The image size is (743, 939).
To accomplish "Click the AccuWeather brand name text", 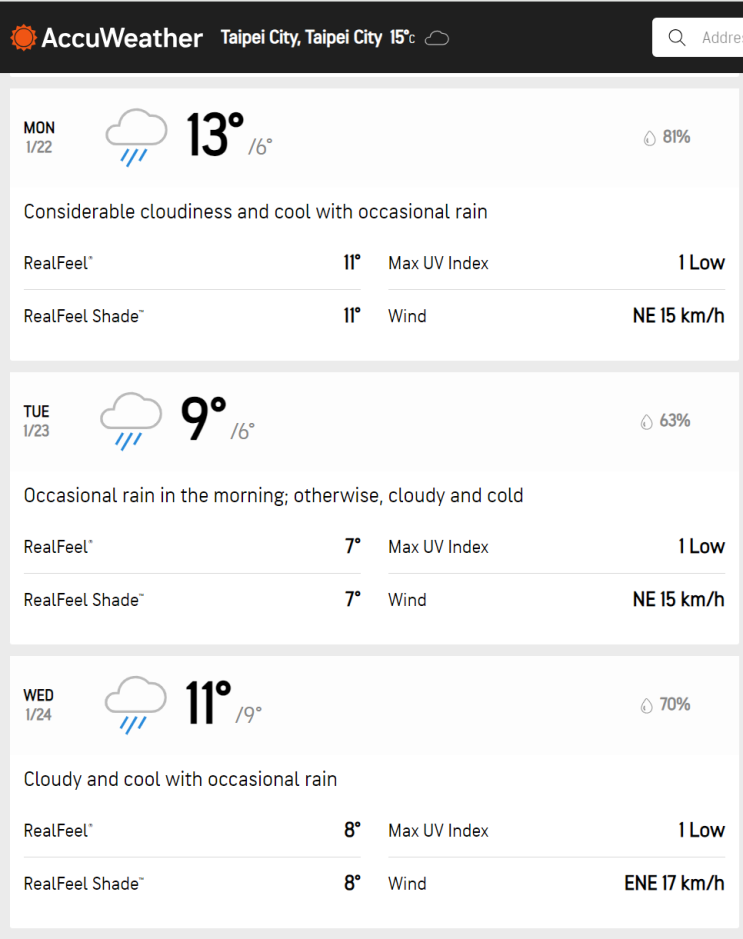I will 121,38.
